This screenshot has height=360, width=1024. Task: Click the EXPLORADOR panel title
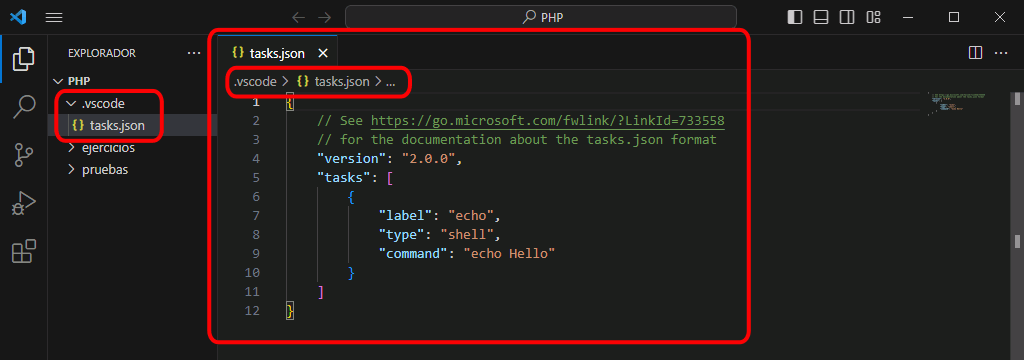(102, 53)
